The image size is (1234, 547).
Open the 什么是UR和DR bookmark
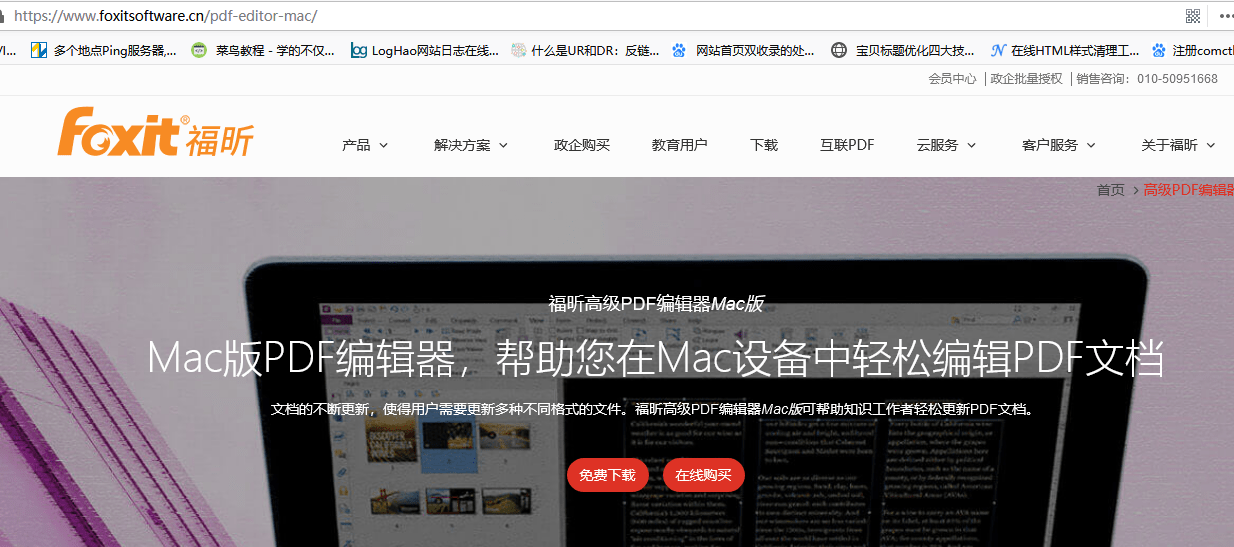(585, 50)
